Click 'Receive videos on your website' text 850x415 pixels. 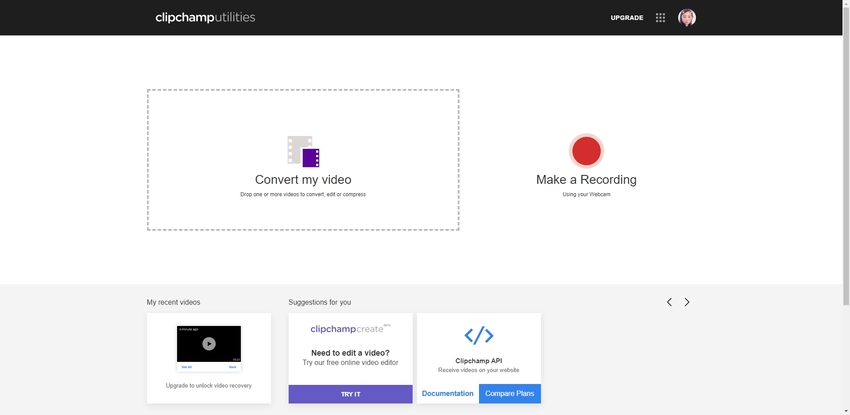click(x=479, y=370)
